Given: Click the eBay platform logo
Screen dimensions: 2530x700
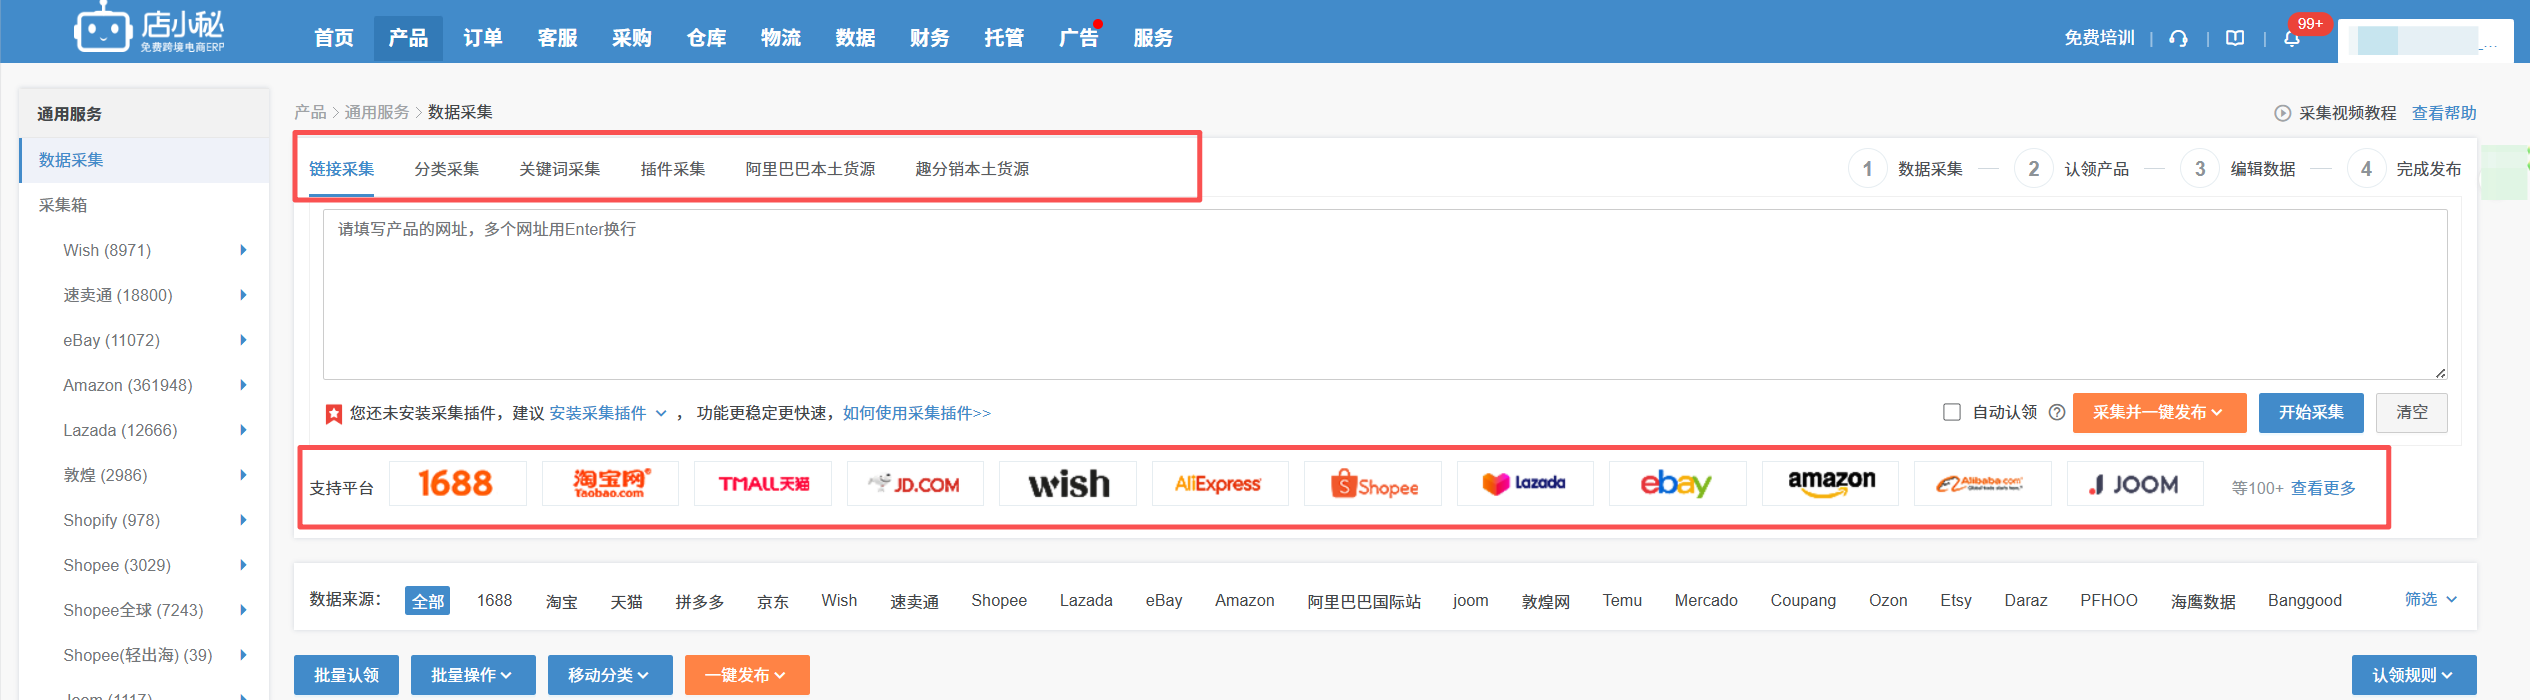Looking at the screenshot, I should point(1678,484).
